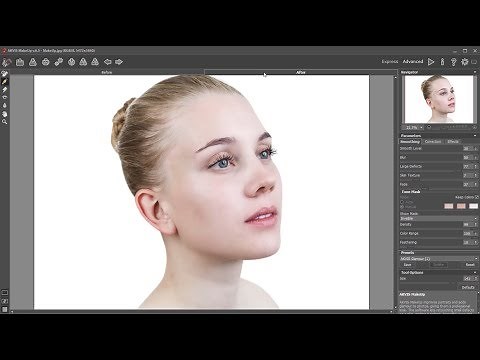Open the Correction parameters tab
This screenshot has height=360, width=480.
[x=433, y=142]
